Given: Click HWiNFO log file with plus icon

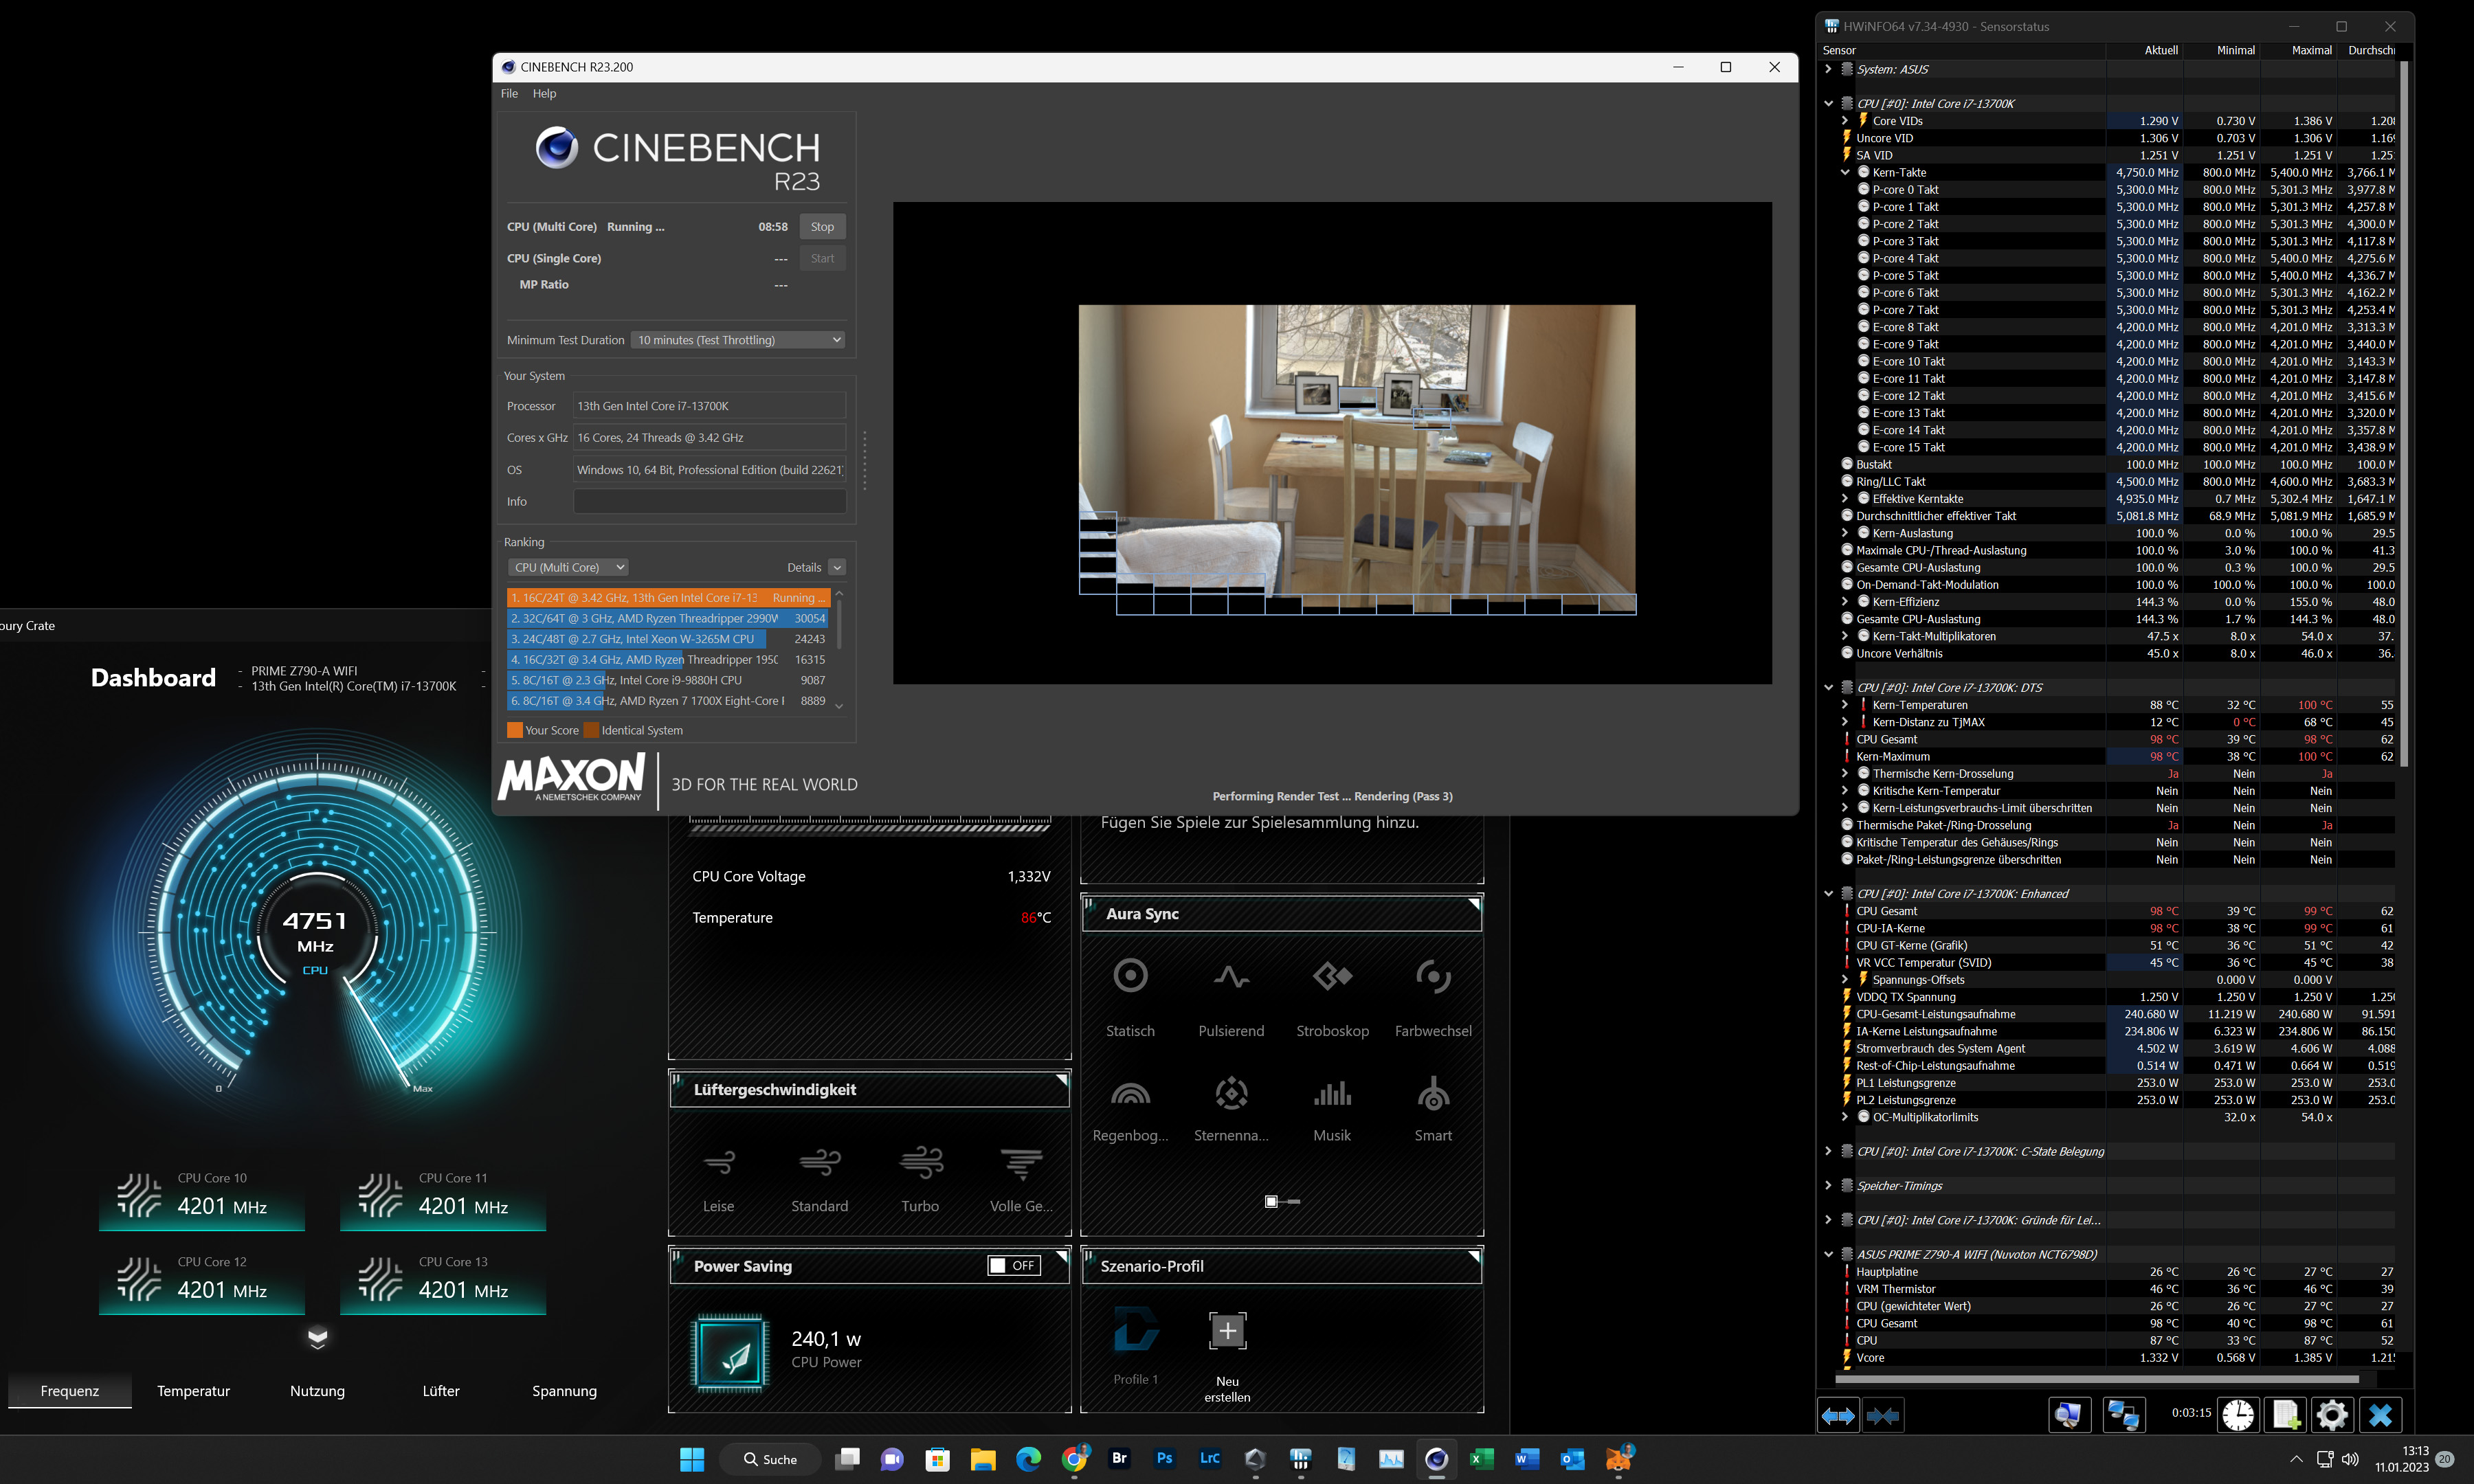Looking at the screenshot, I should (2285, 1415).
